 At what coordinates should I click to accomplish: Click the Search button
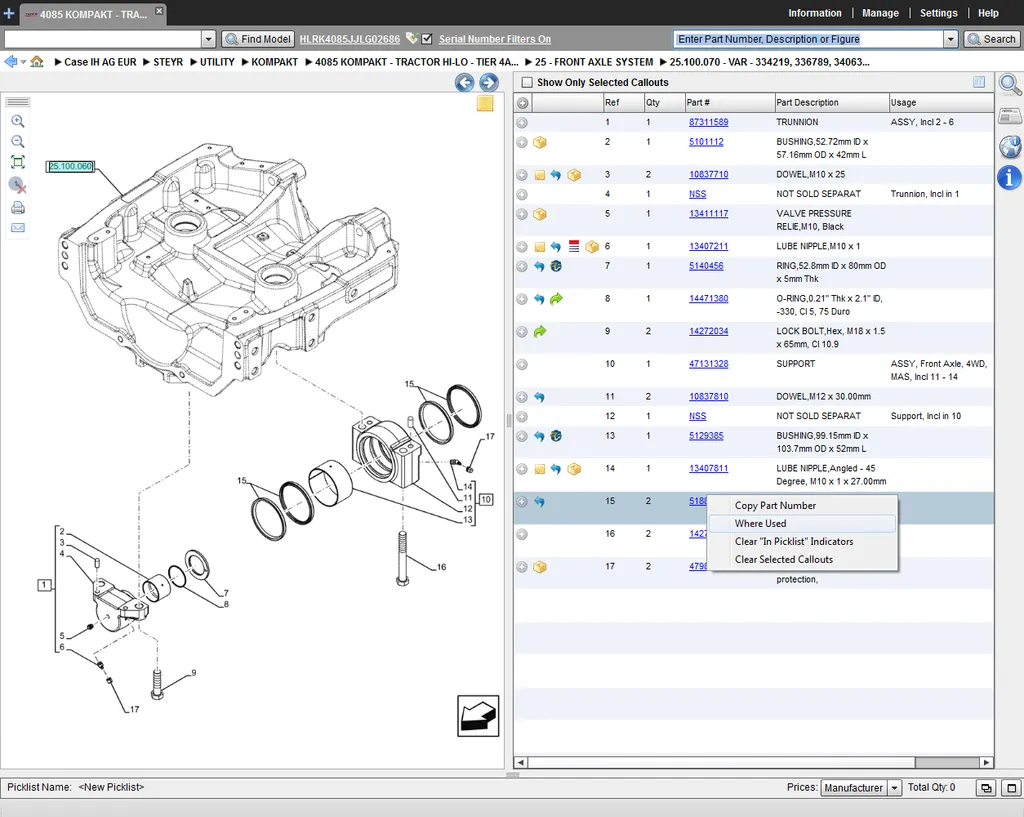[x=991, y=39]
